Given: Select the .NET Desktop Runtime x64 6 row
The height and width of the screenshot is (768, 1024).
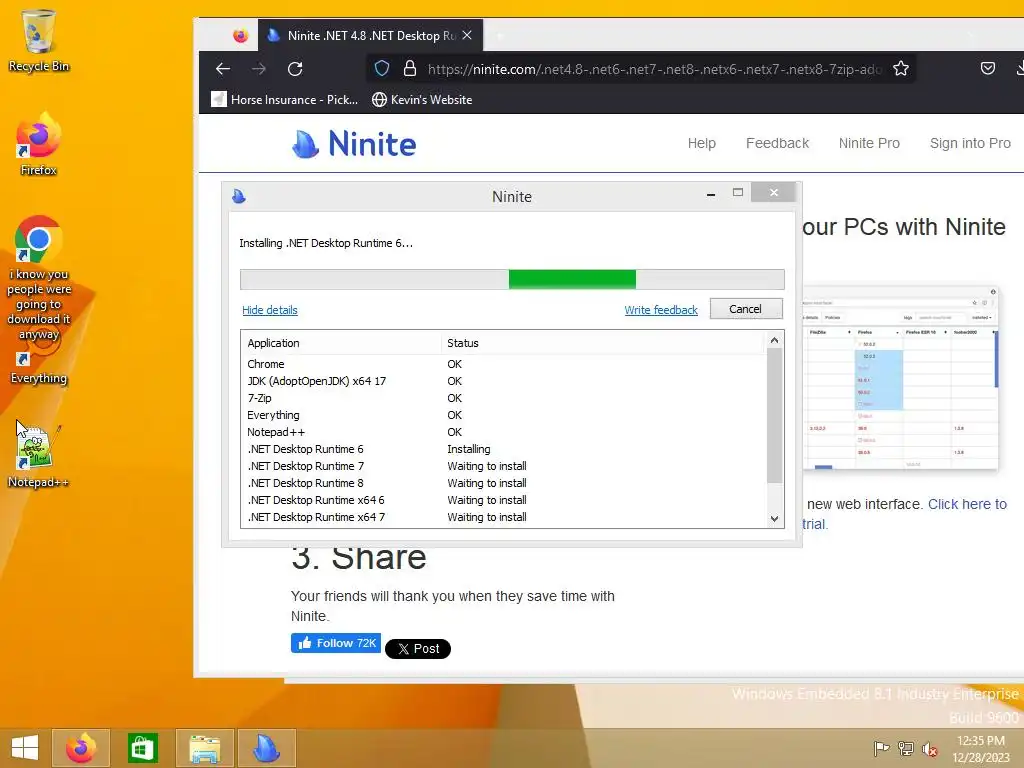Looking at the screenshot, I should (503, 500).
